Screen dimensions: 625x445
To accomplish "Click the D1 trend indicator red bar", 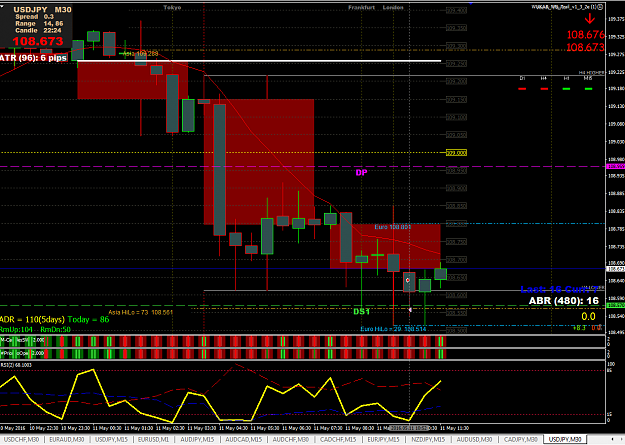I will 523,89.
